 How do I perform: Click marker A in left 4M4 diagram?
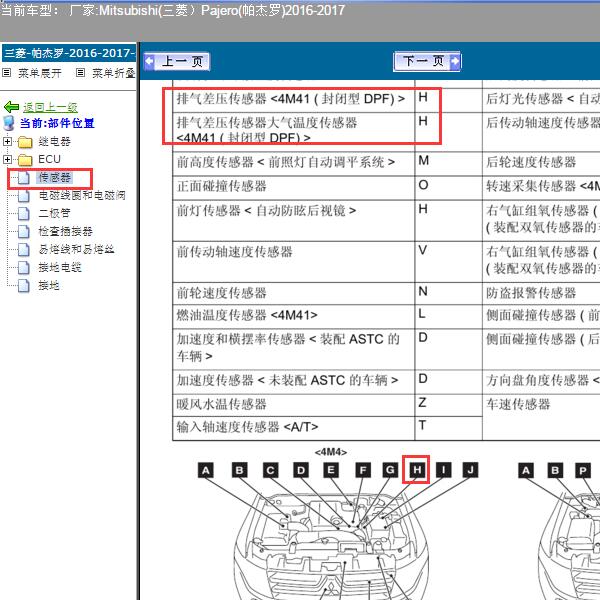206,470
